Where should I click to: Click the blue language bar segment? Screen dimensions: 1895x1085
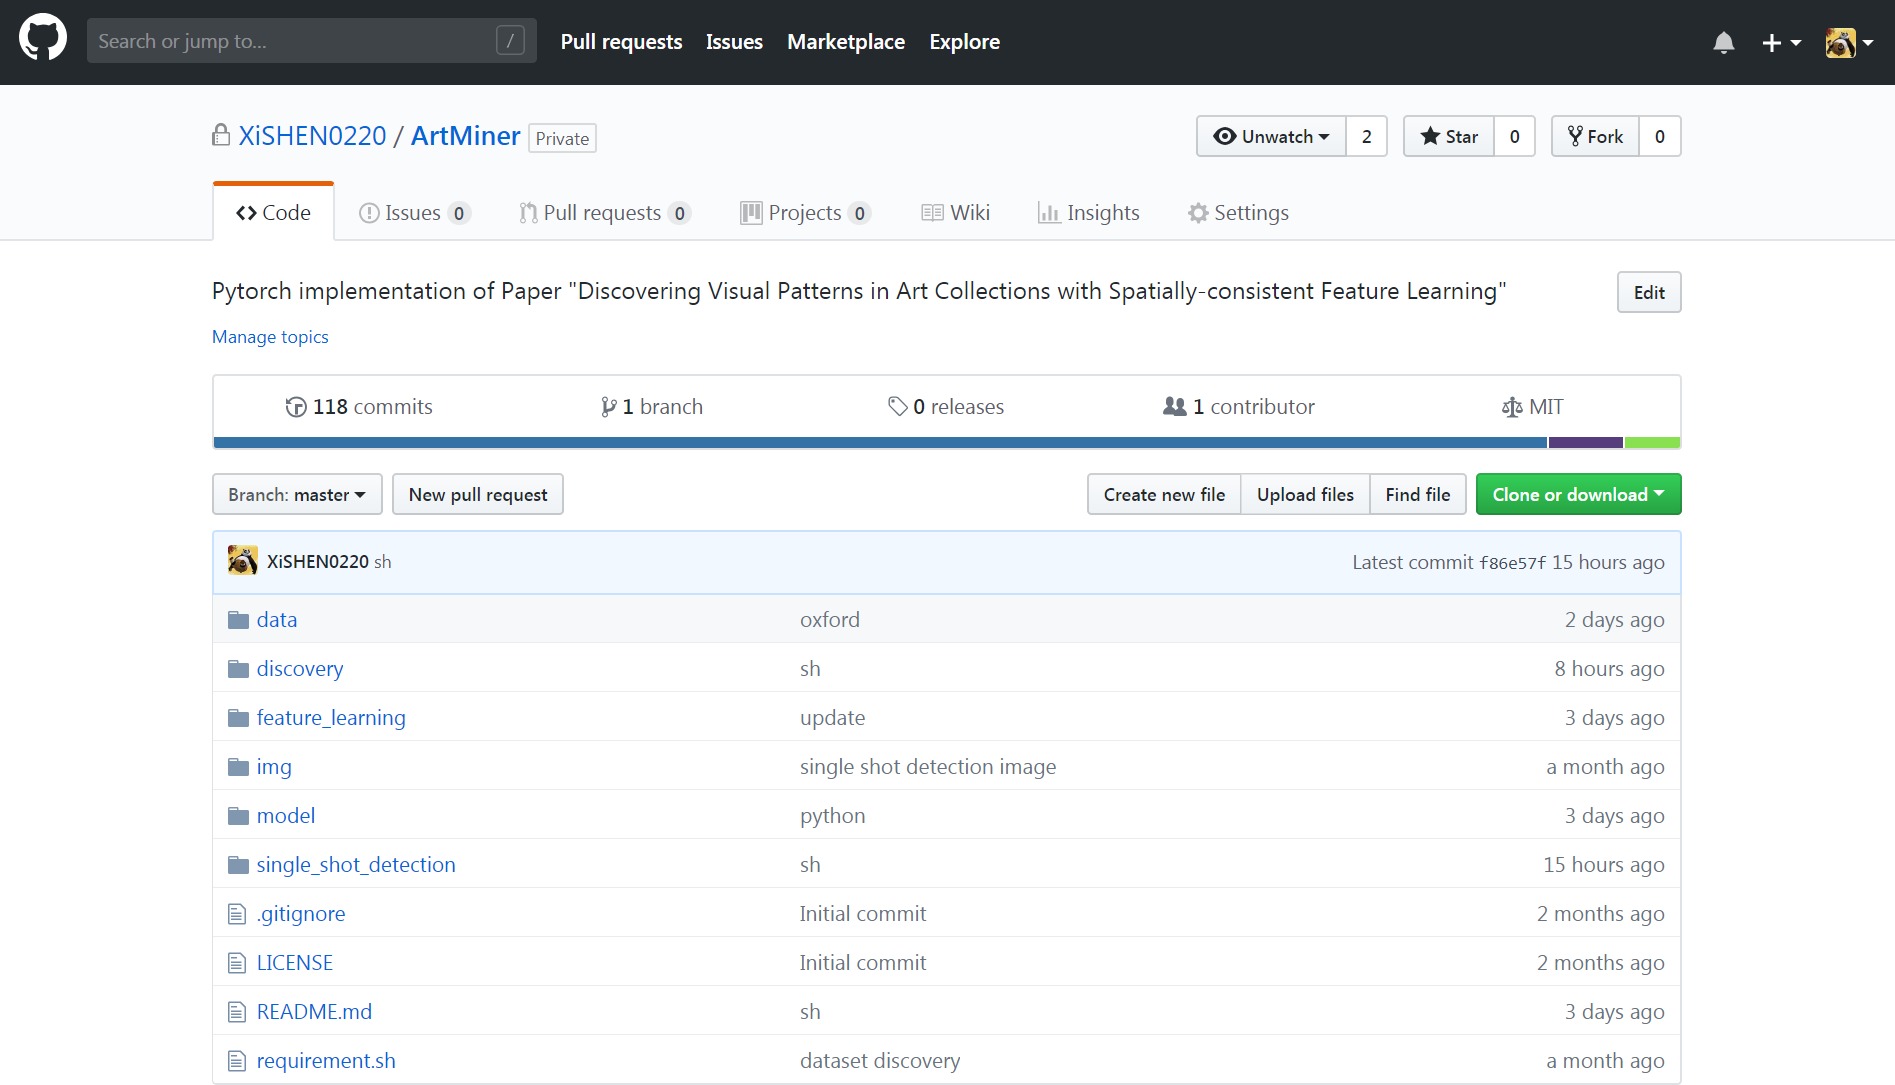(x=880, y=443)
